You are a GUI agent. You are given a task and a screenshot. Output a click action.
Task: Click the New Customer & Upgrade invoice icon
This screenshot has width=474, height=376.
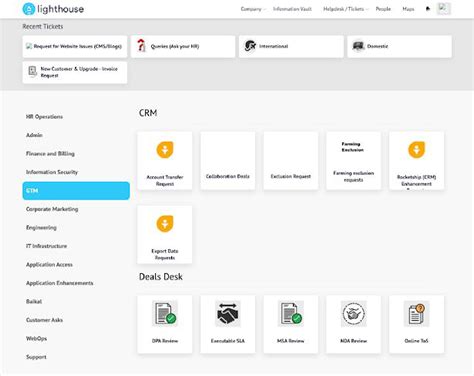point(33,71)
